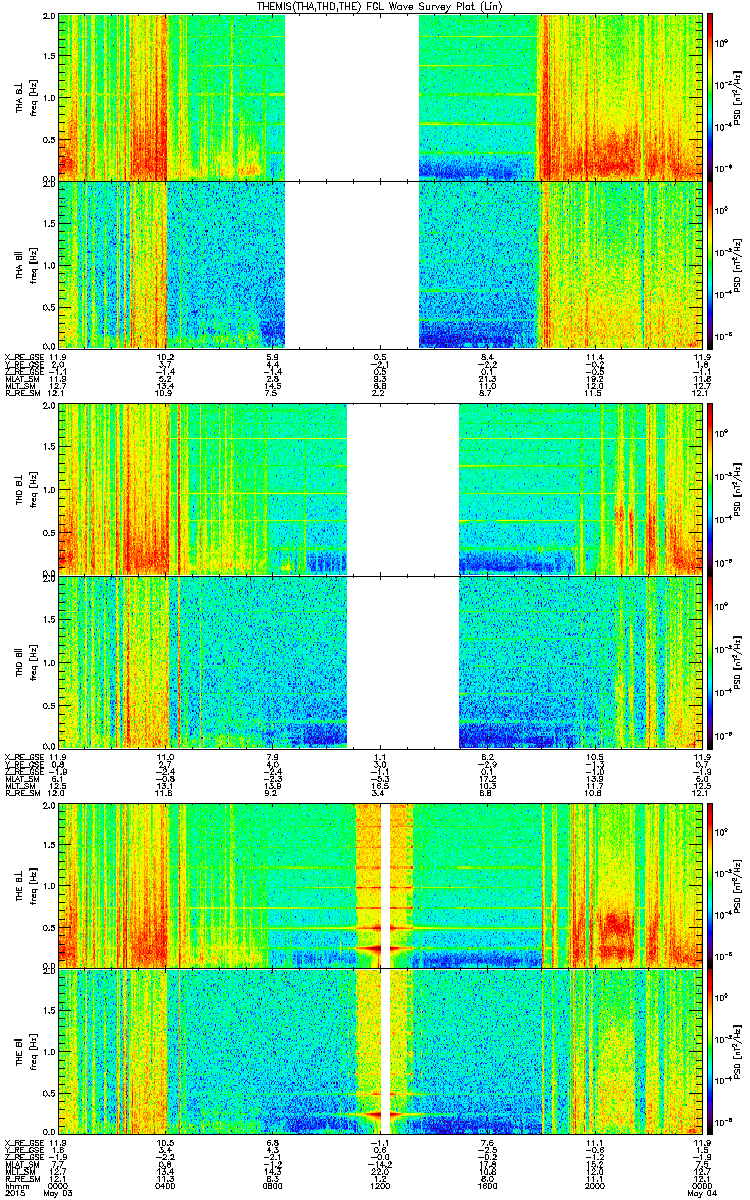Viewport: 750px width, 1200px height.
Task: Click the 'THD BL freq [Hz]' axis label
Action: coord(25,489)
